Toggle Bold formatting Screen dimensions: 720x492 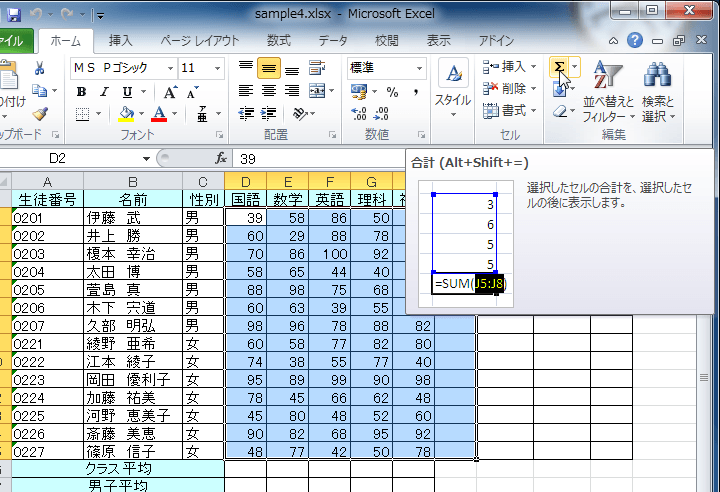click(82, 92)
